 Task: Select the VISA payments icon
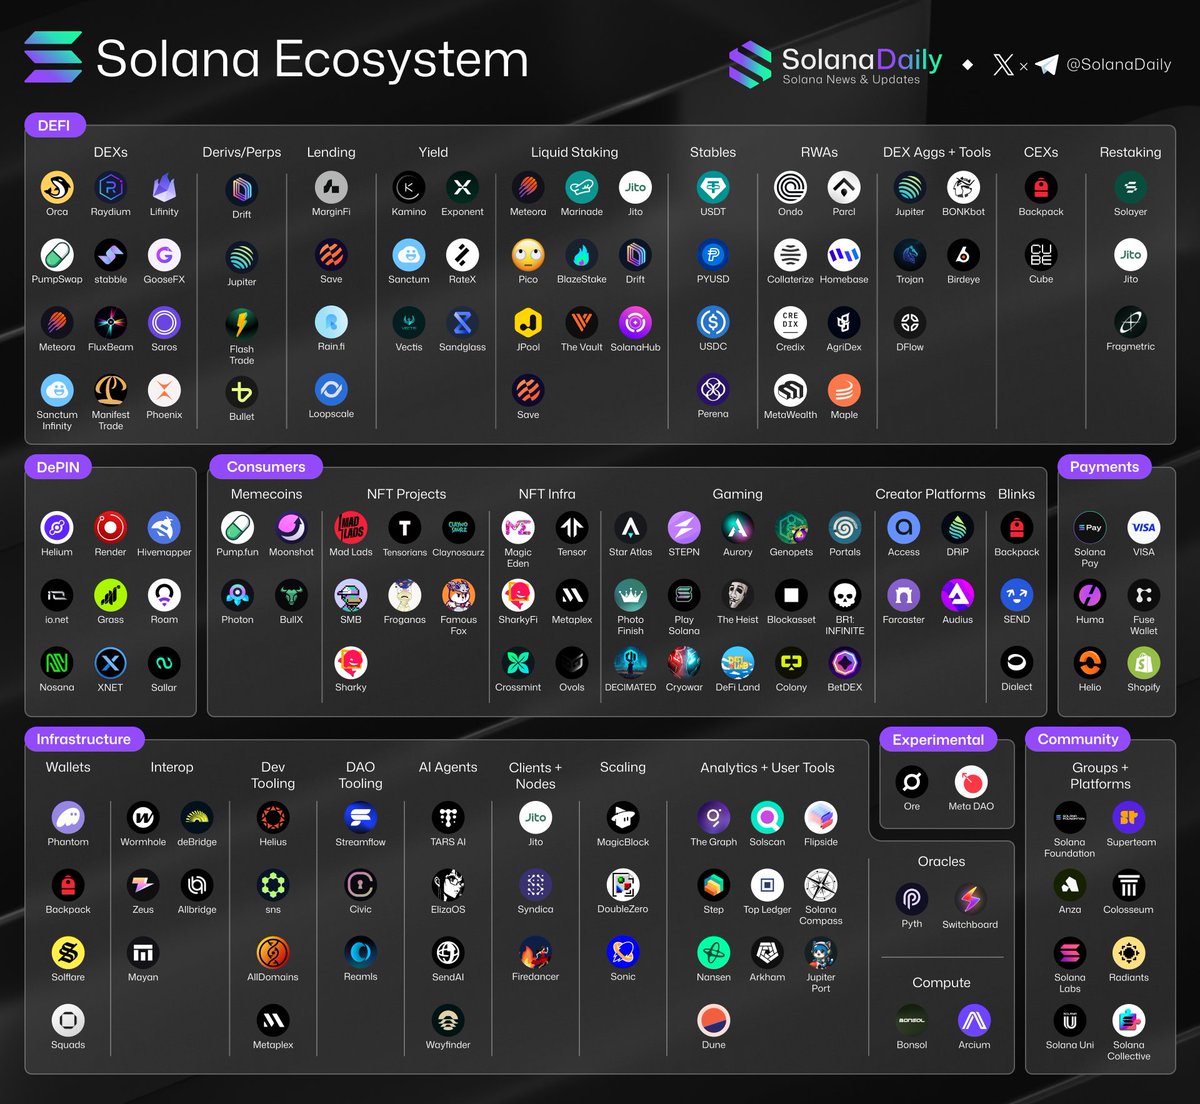pyautogui.click(x=1143, y=527)
